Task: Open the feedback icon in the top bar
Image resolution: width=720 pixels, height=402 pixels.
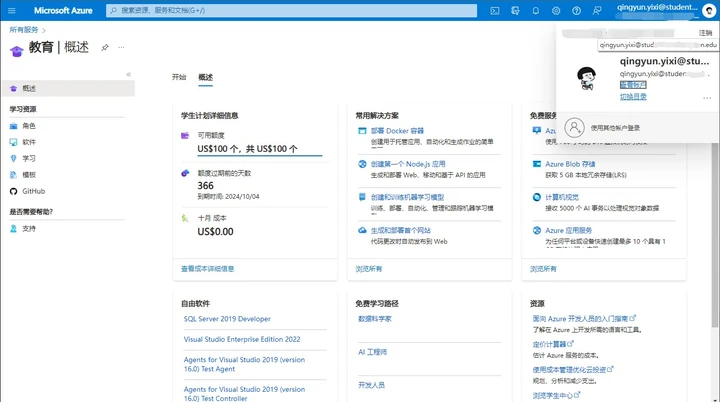Action: [x=596, y=11]
